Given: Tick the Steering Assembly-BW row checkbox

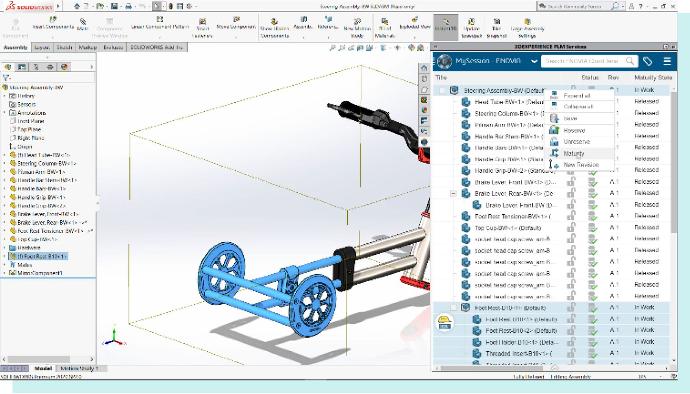Looking at the screenshot, I should 442,90.
